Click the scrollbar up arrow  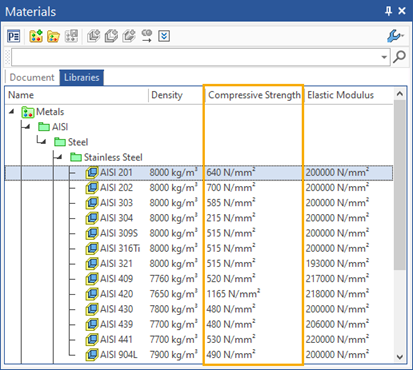(x=400, y=94)
